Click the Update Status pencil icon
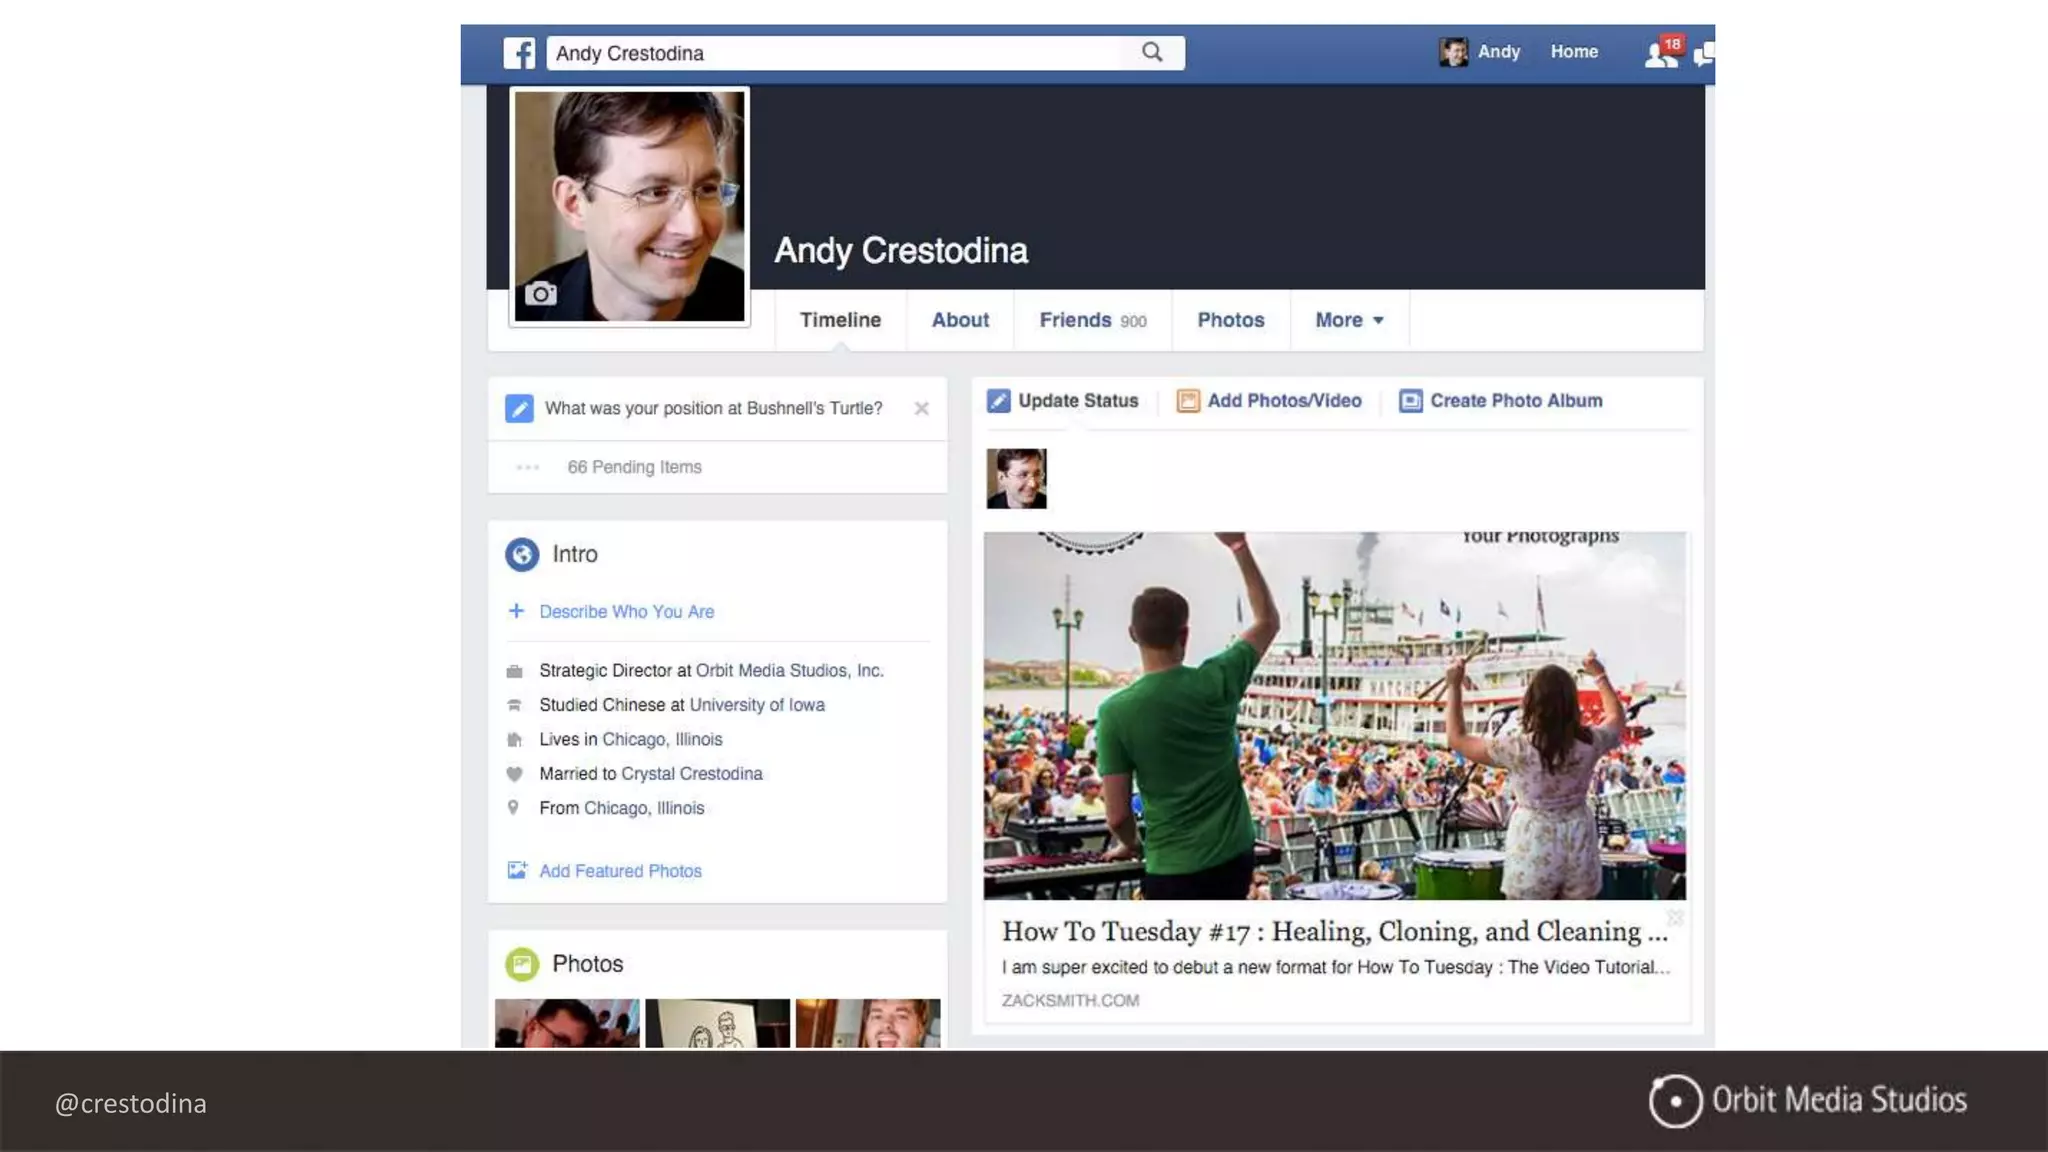 [998, 401]
